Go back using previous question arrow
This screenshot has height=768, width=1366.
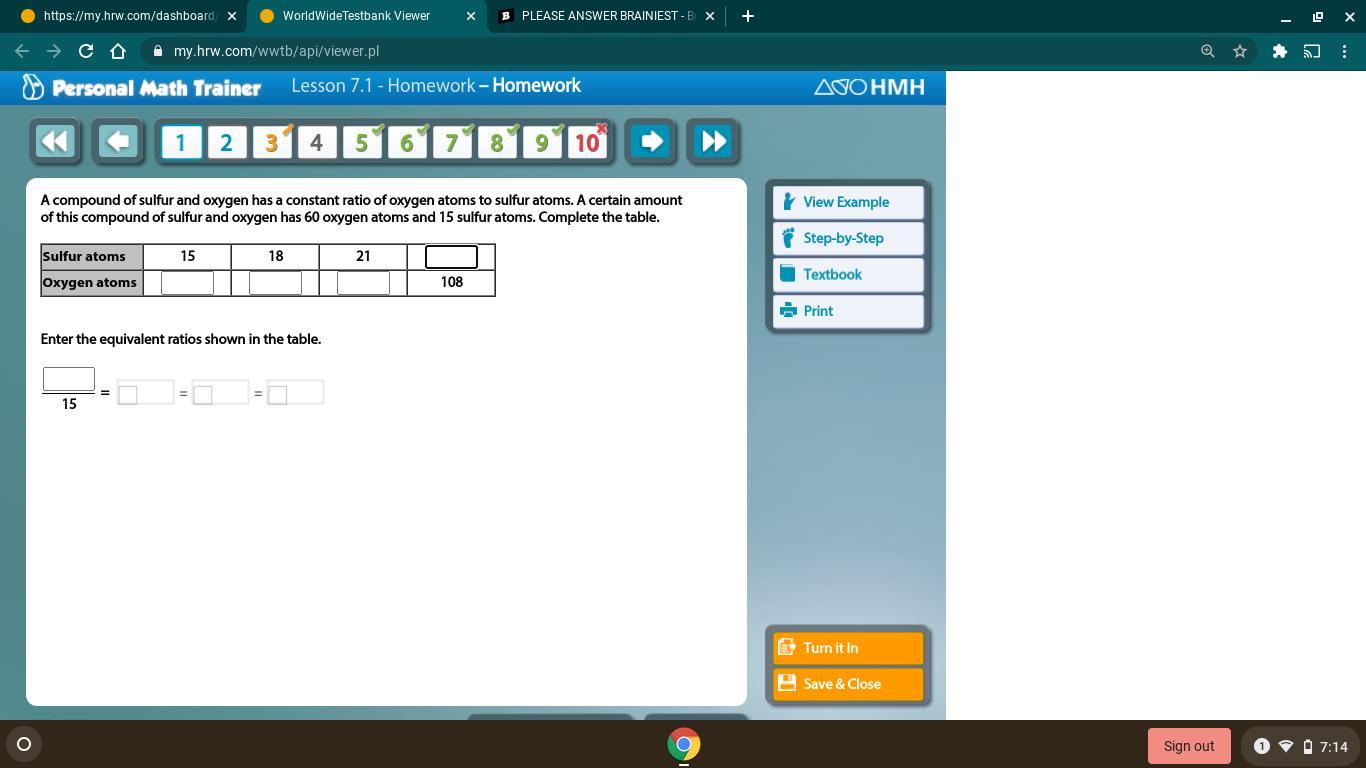pyautogui.click(x=117, y=141)
